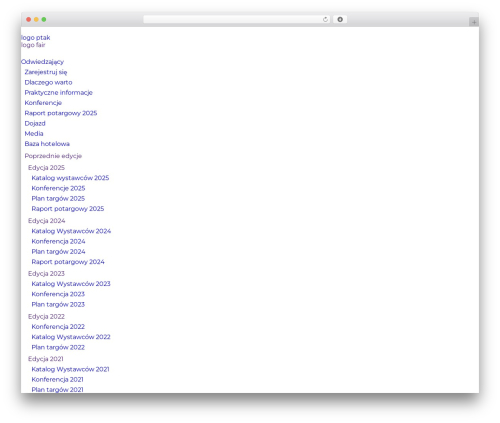Click the browser address bar field

236,20
